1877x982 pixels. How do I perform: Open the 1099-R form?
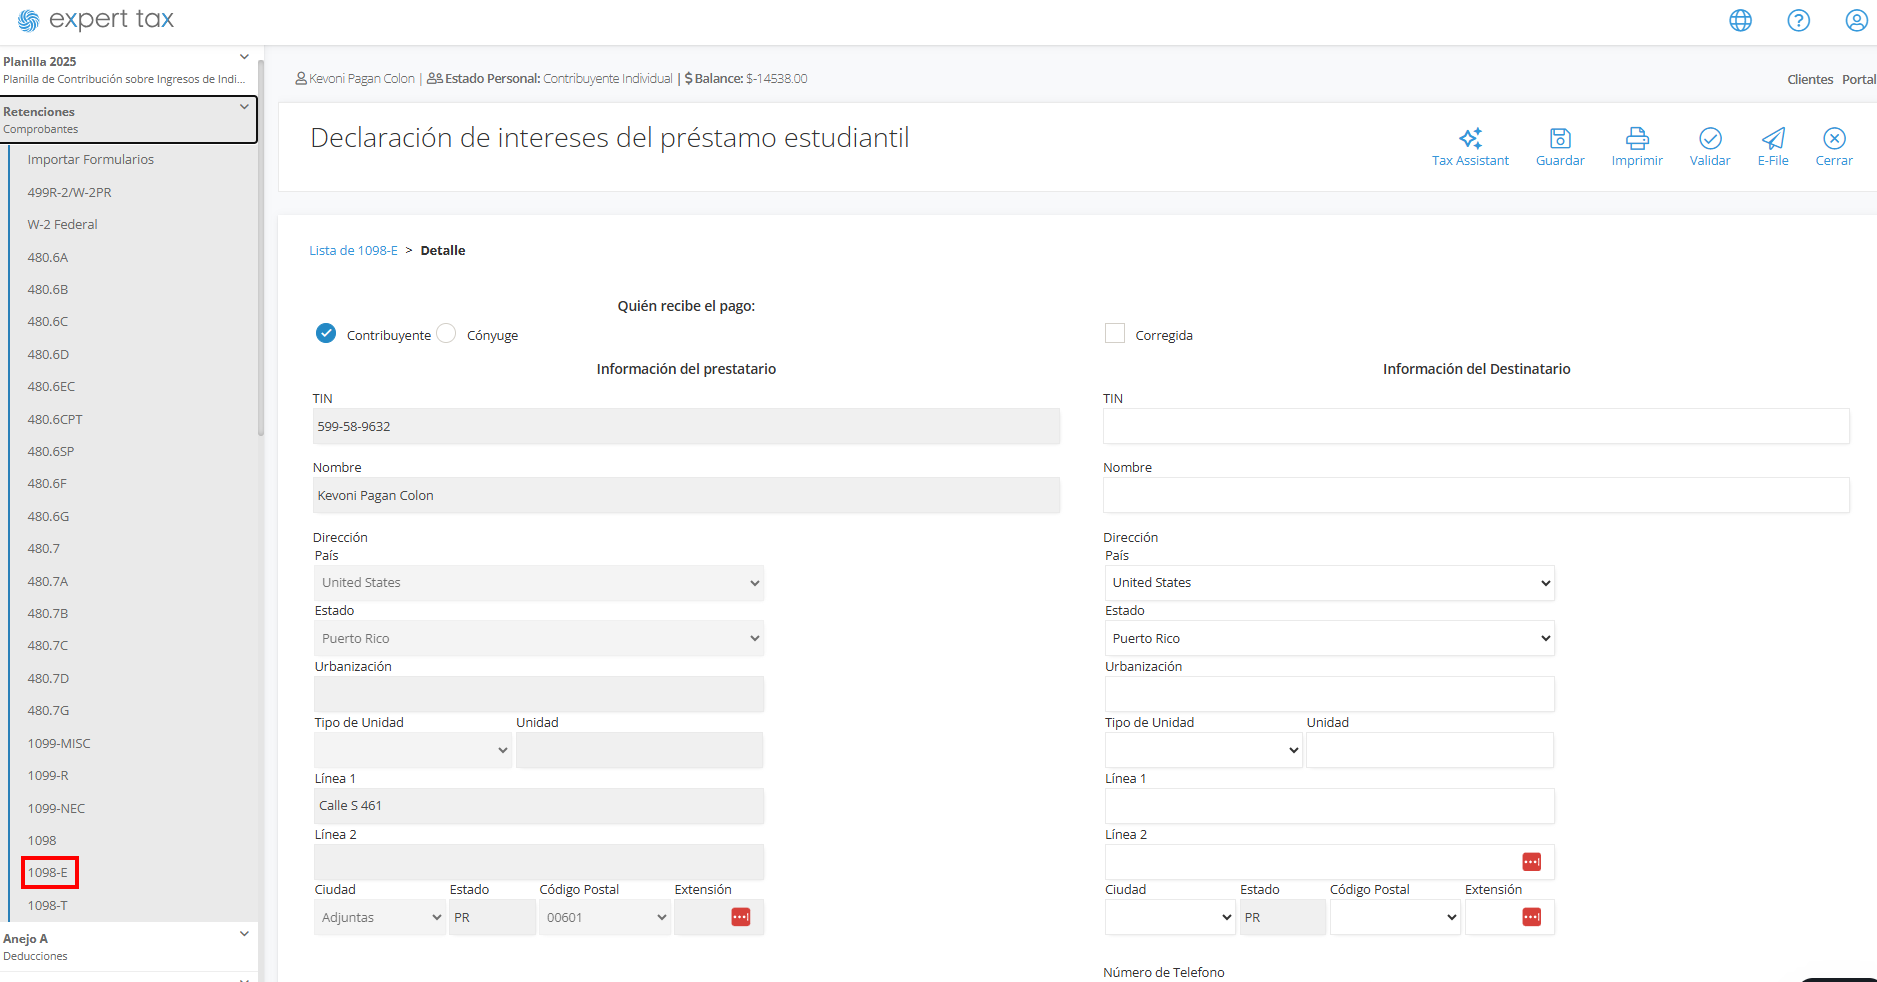point(48,776)
